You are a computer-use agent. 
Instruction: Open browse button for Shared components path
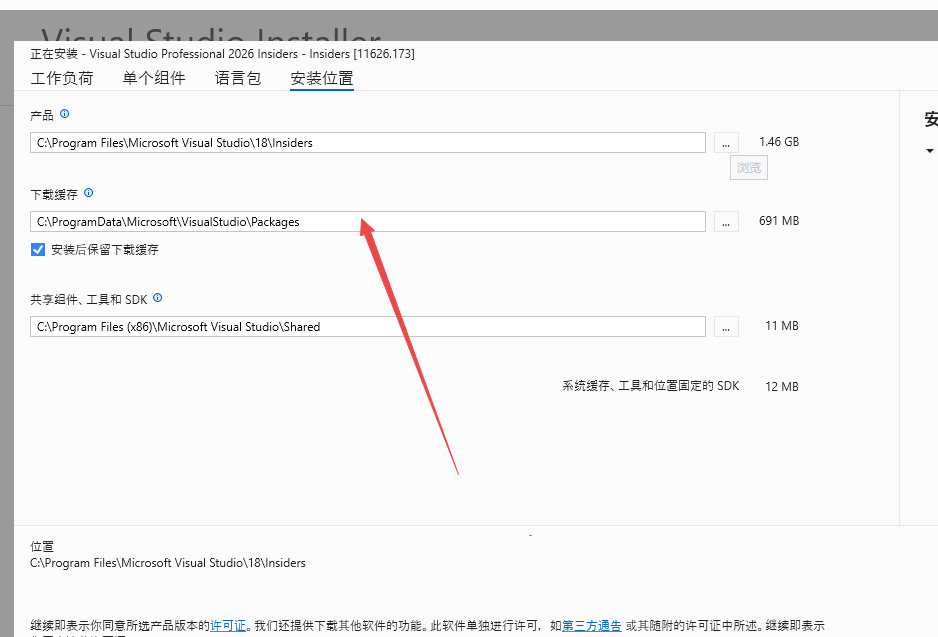[x=726, y=326]
